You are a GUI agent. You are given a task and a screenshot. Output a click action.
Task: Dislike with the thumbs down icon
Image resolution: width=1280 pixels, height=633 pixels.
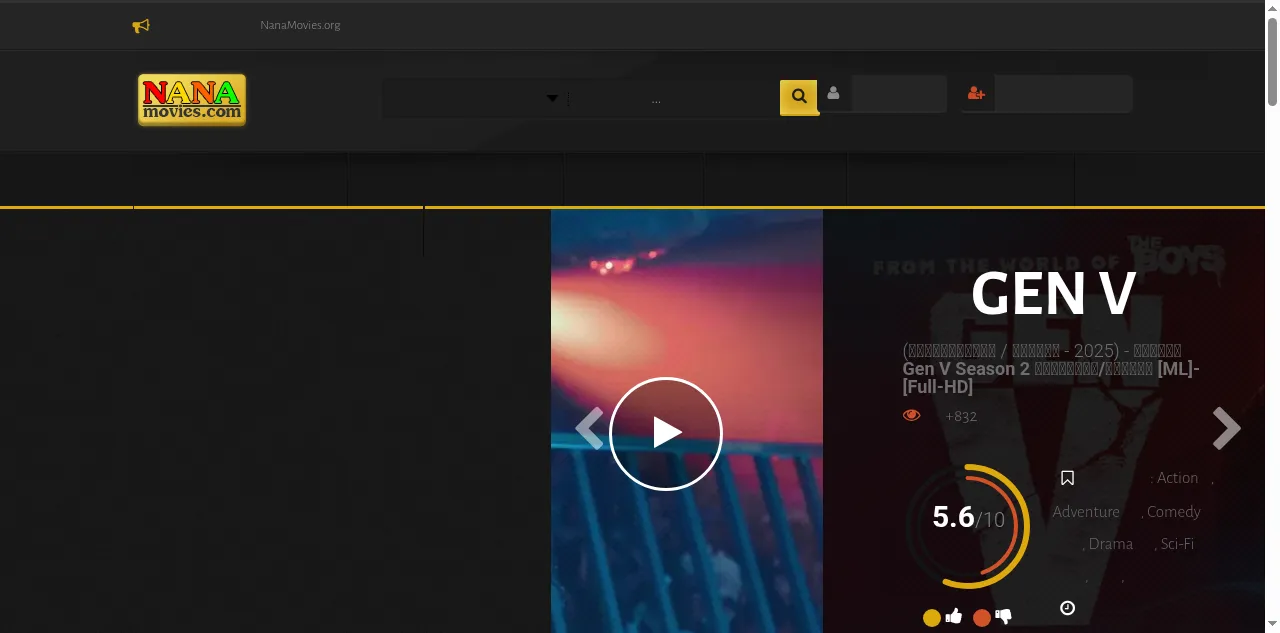tap(1004, 616)
